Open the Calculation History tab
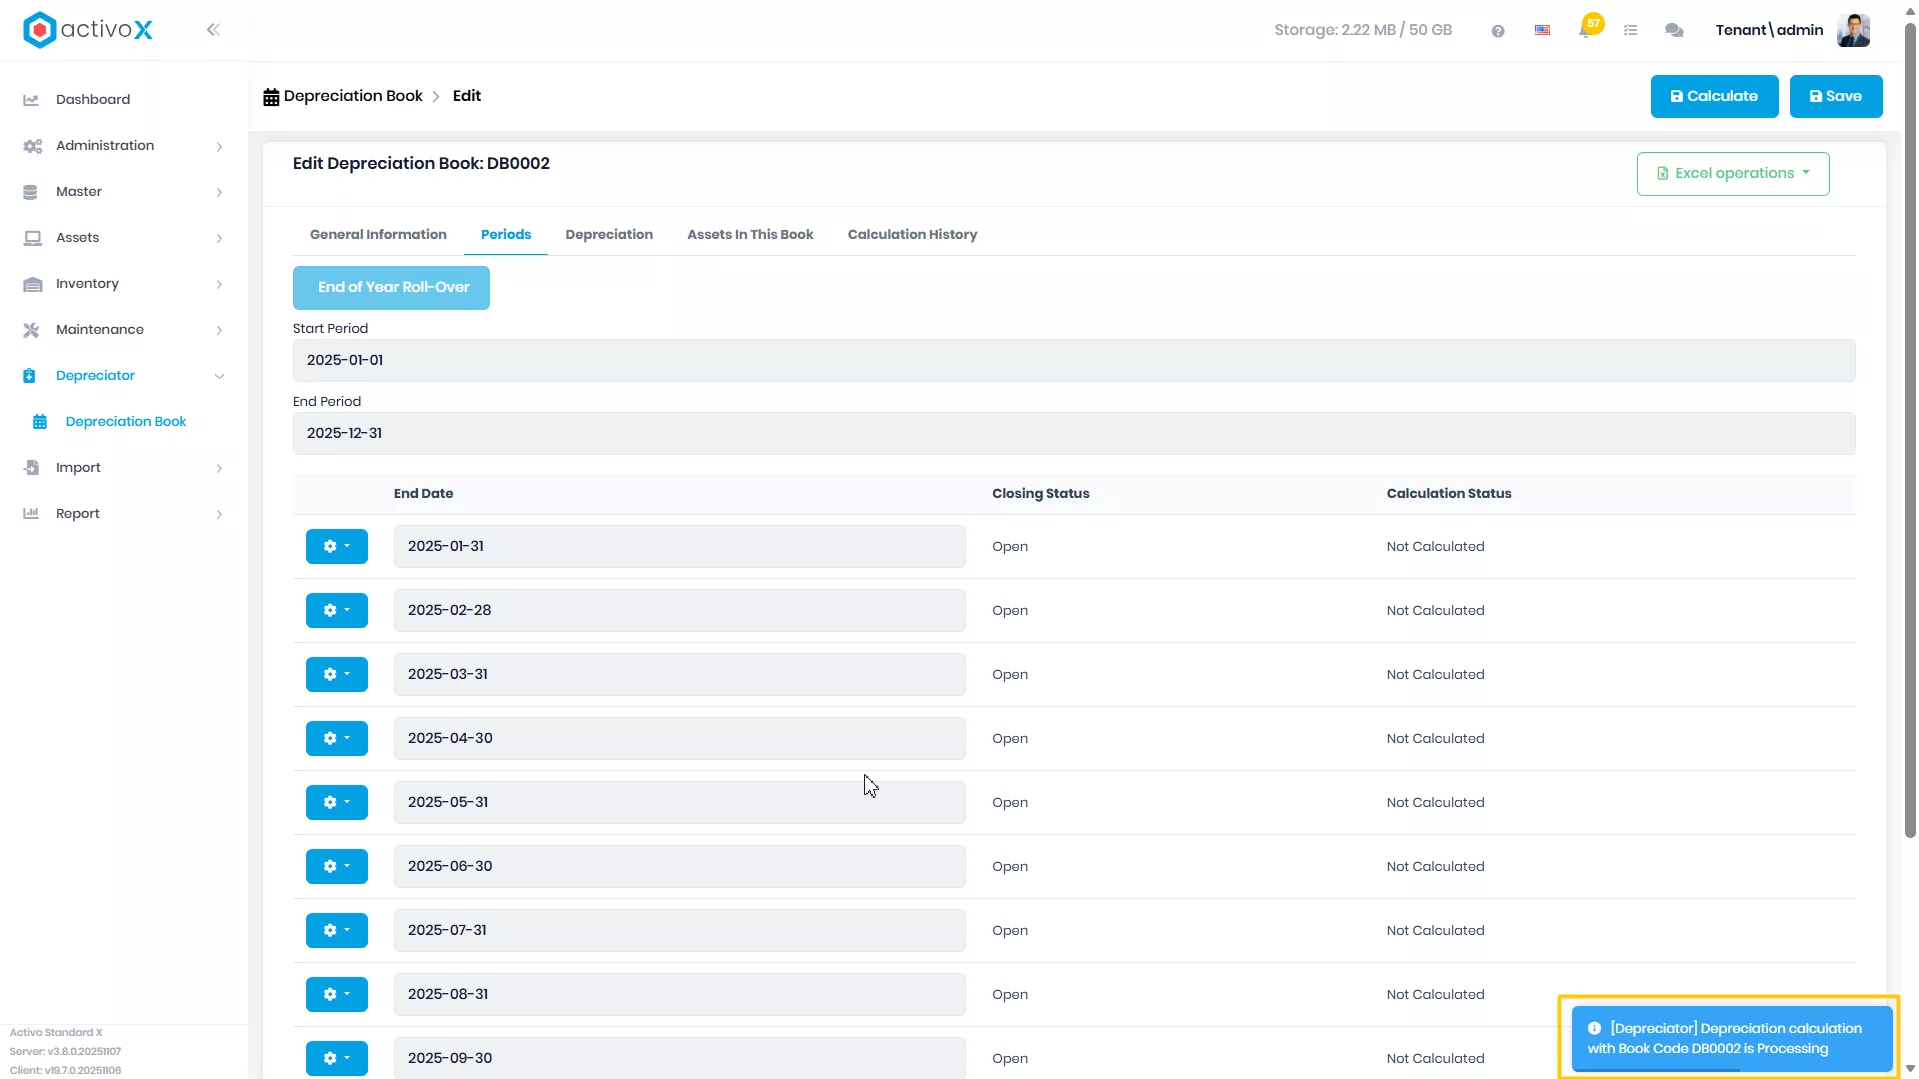The width and height of the screenshot is (1919, 1079). click(912, 235)
